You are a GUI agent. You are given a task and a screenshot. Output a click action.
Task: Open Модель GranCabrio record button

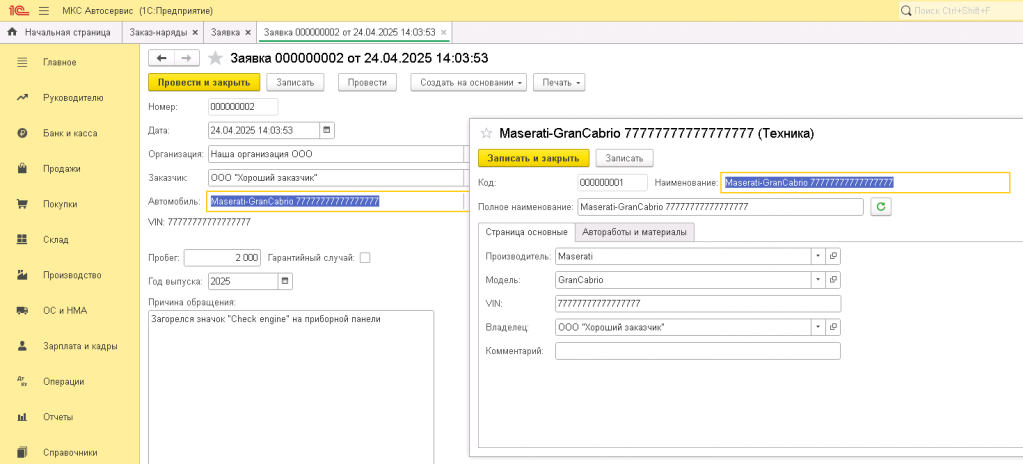[833, 280]
